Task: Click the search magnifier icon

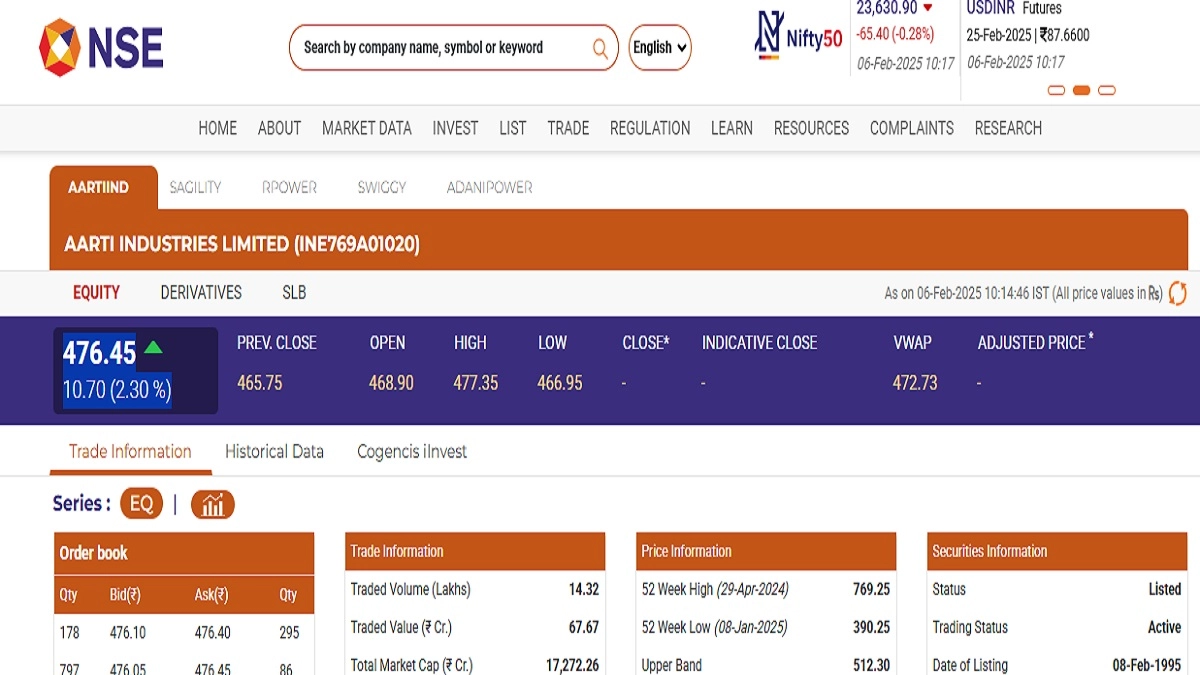Action: (600, 48)
